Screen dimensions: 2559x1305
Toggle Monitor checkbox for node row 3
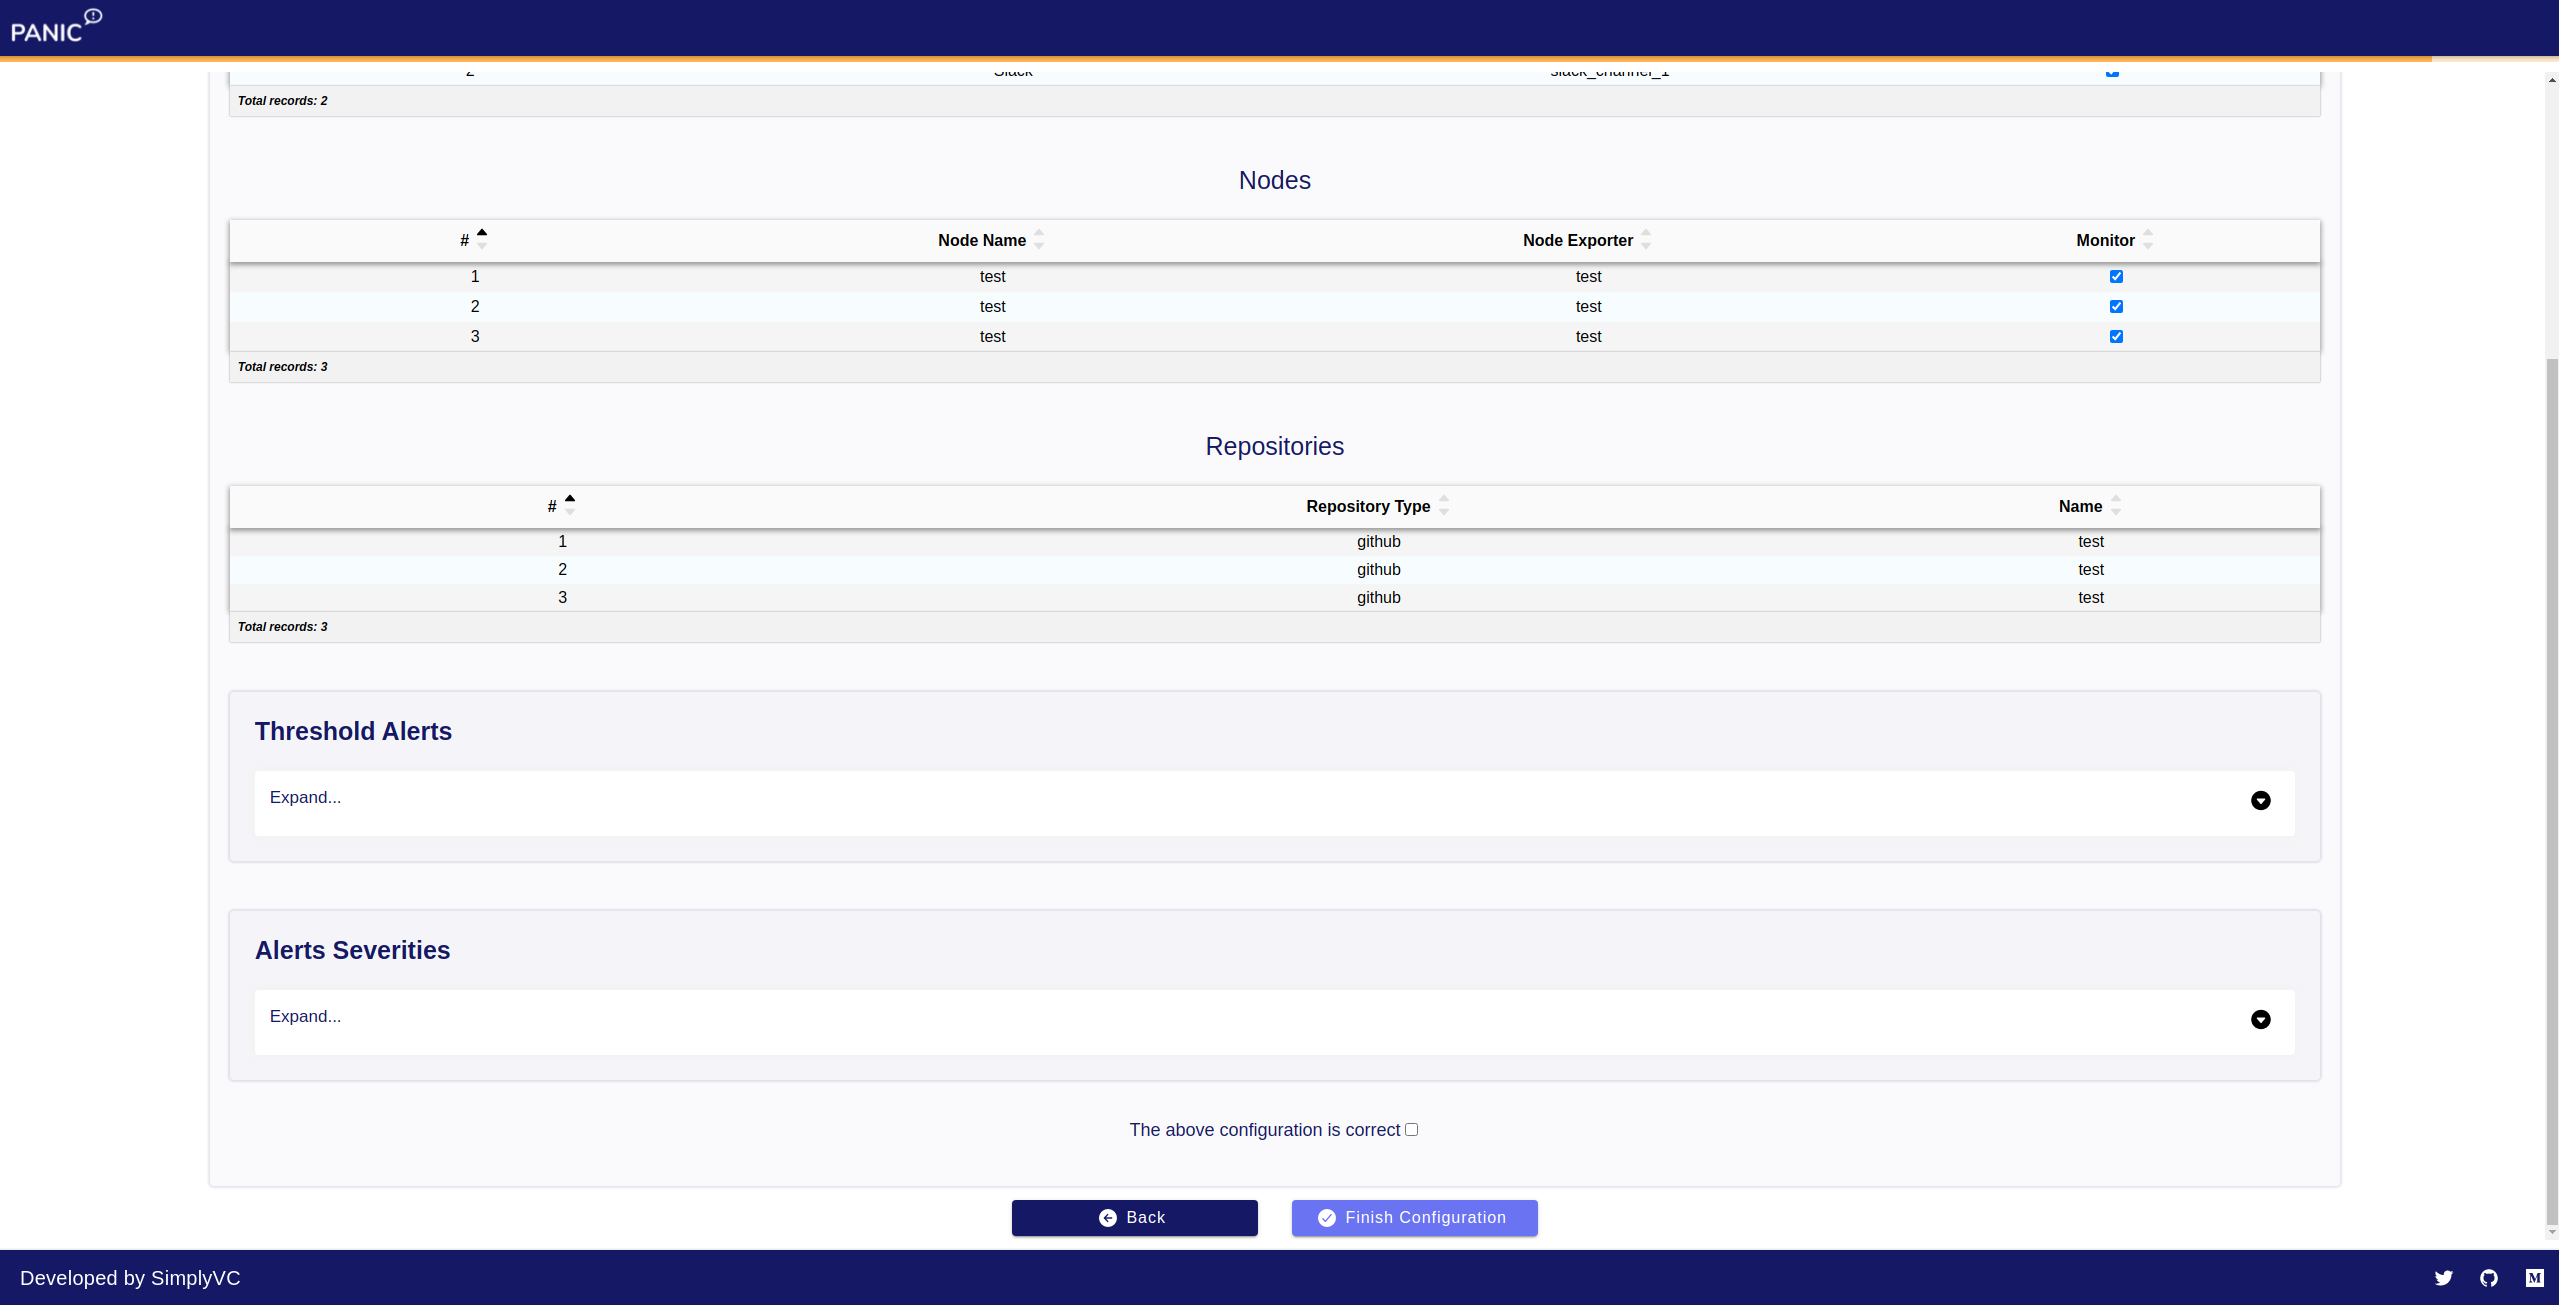[x=2116, y=337]
